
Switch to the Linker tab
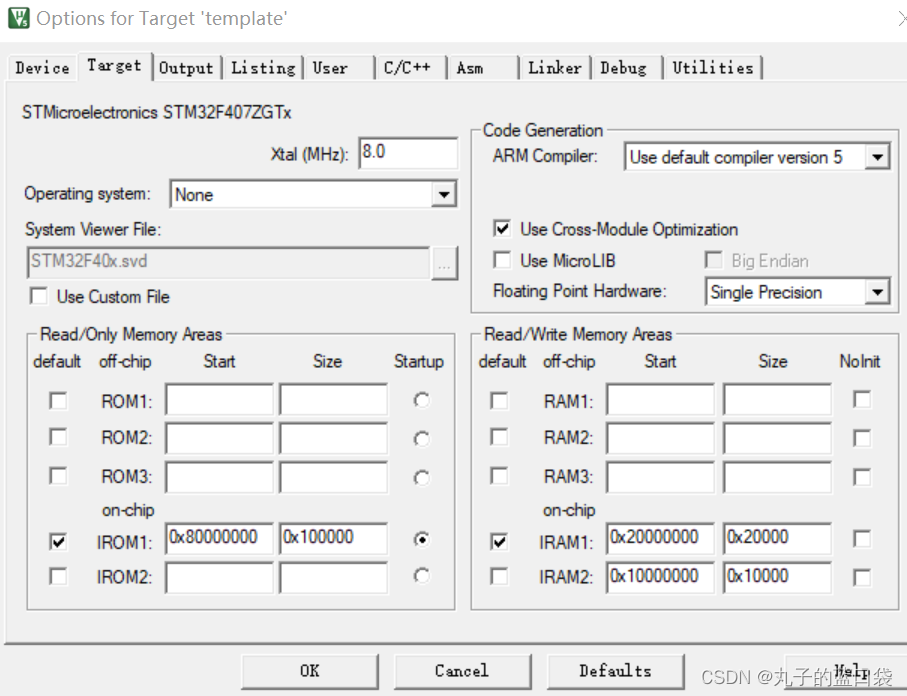pyautogui.click(x=555, y=68)
